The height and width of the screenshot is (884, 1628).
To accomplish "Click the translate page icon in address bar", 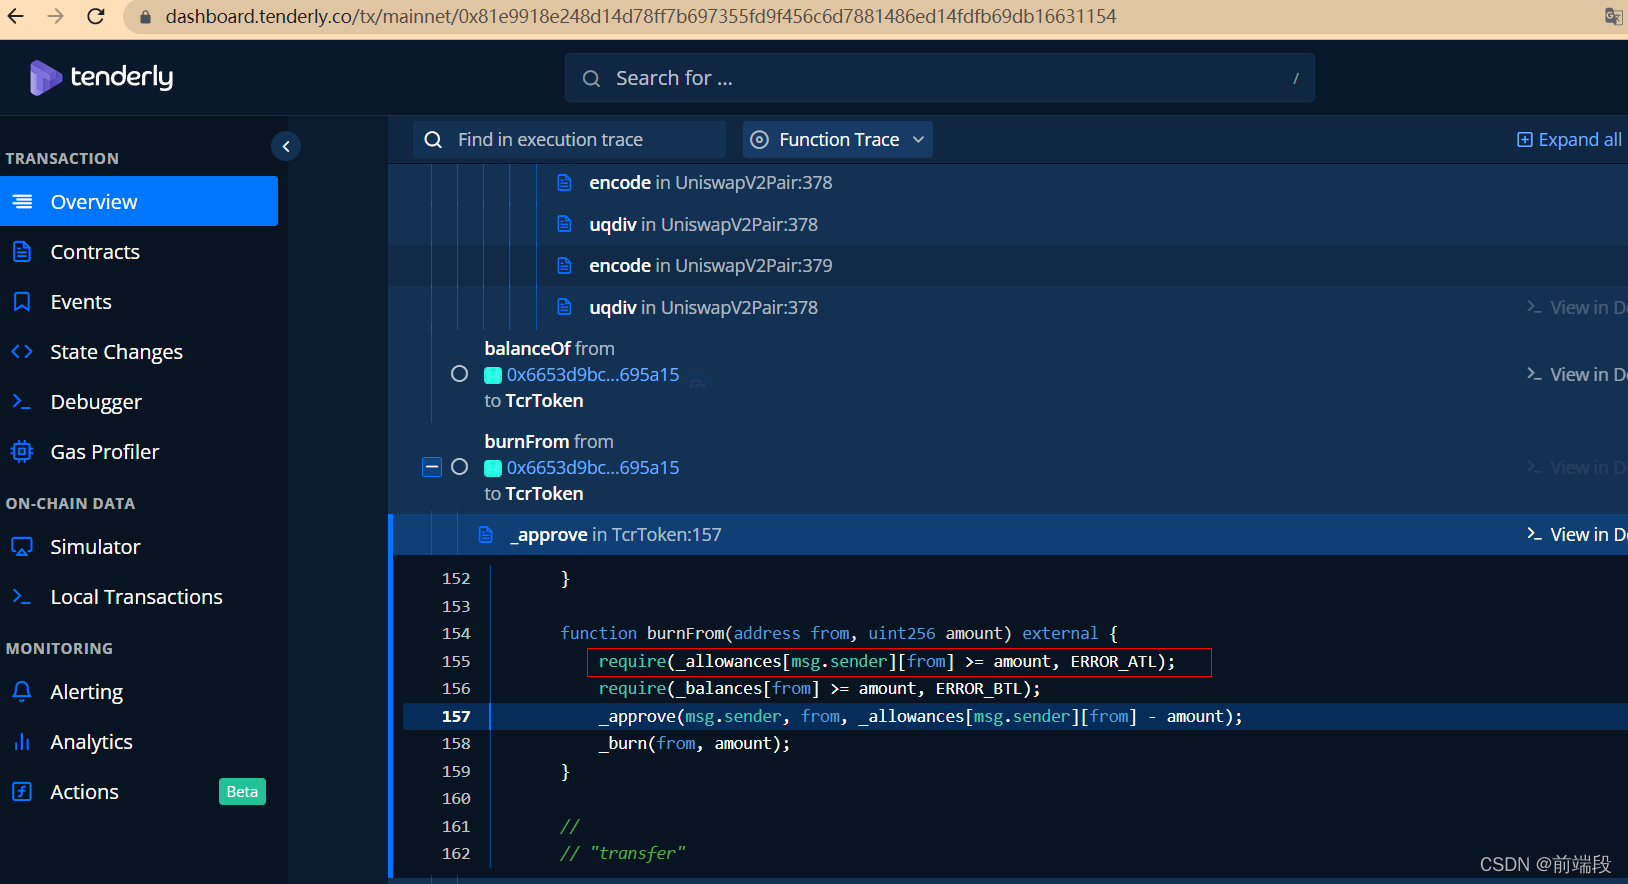I will coord(1613,16).
